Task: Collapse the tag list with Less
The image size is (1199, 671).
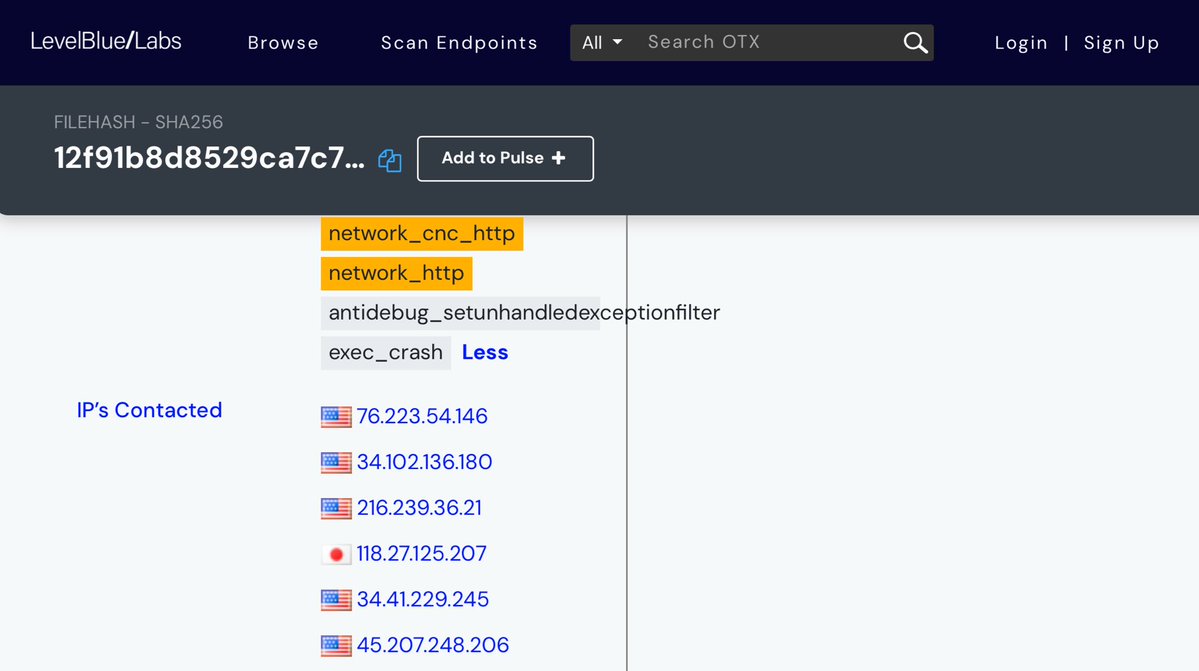Action: pos(485,353)
